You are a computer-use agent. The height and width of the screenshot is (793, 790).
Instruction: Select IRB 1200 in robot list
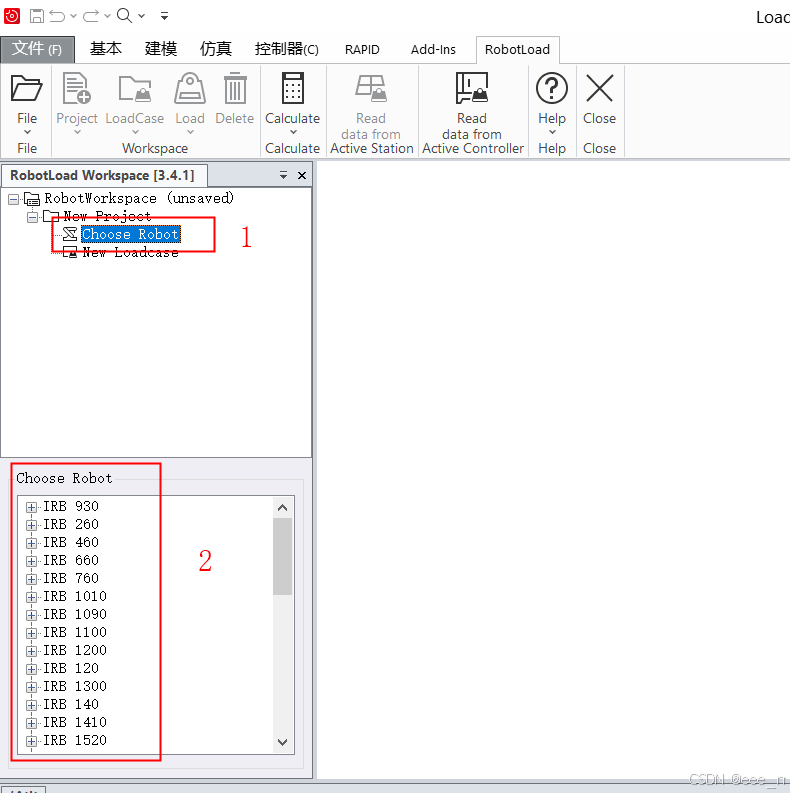75,650
